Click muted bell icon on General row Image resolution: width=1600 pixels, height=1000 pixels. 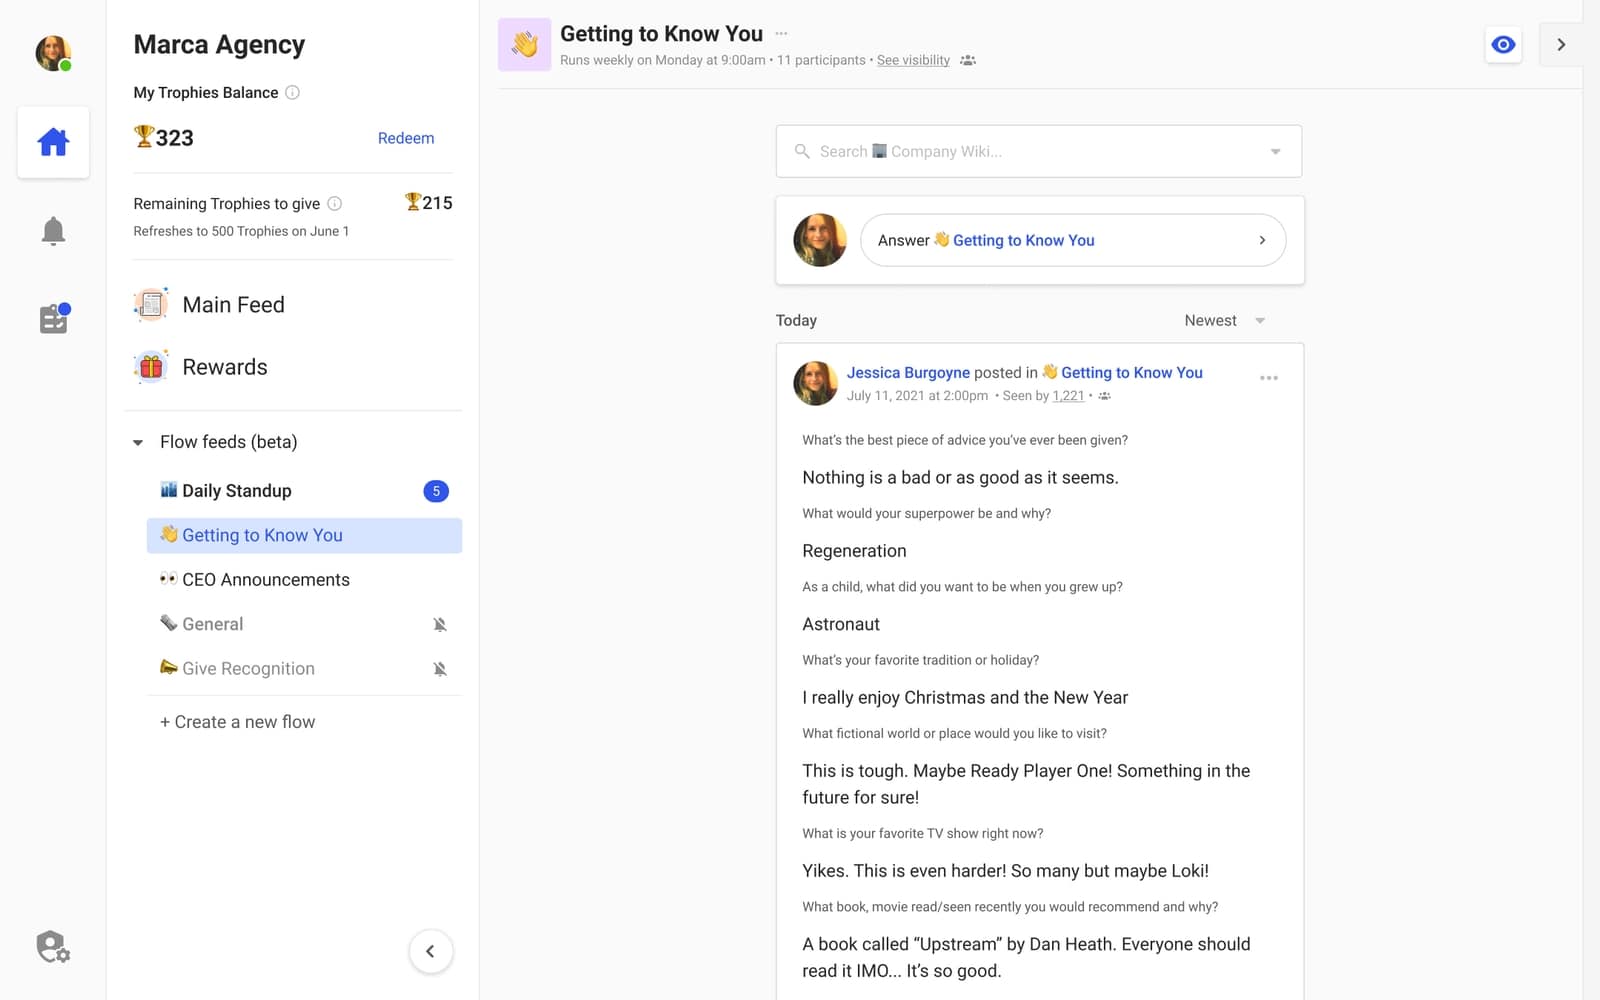click(x=440, y=624)
